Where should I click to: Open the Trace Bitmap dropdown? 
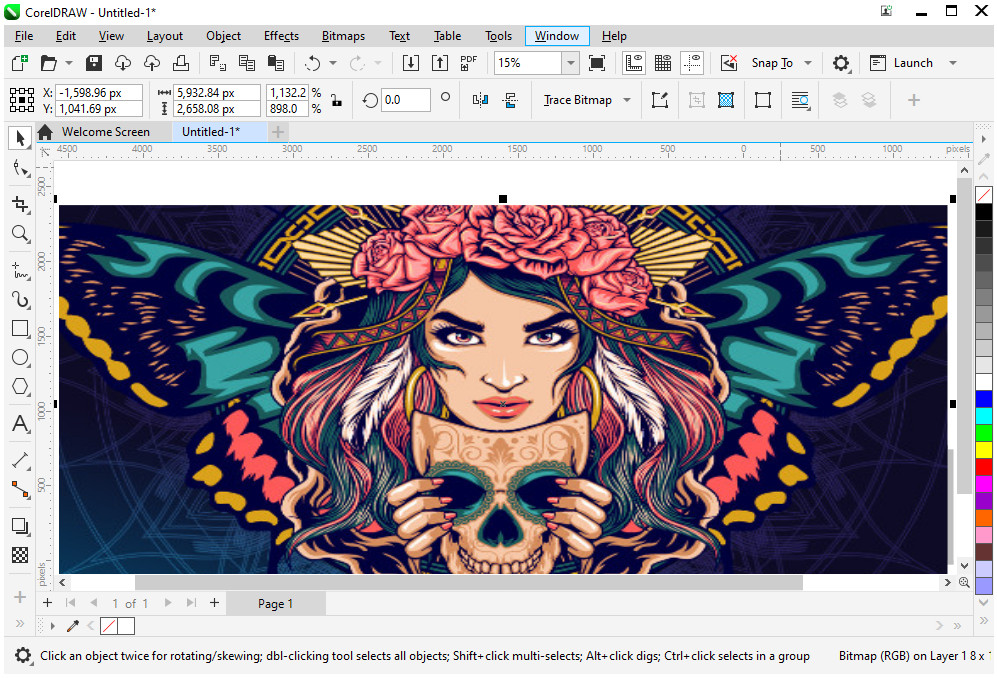627,100
